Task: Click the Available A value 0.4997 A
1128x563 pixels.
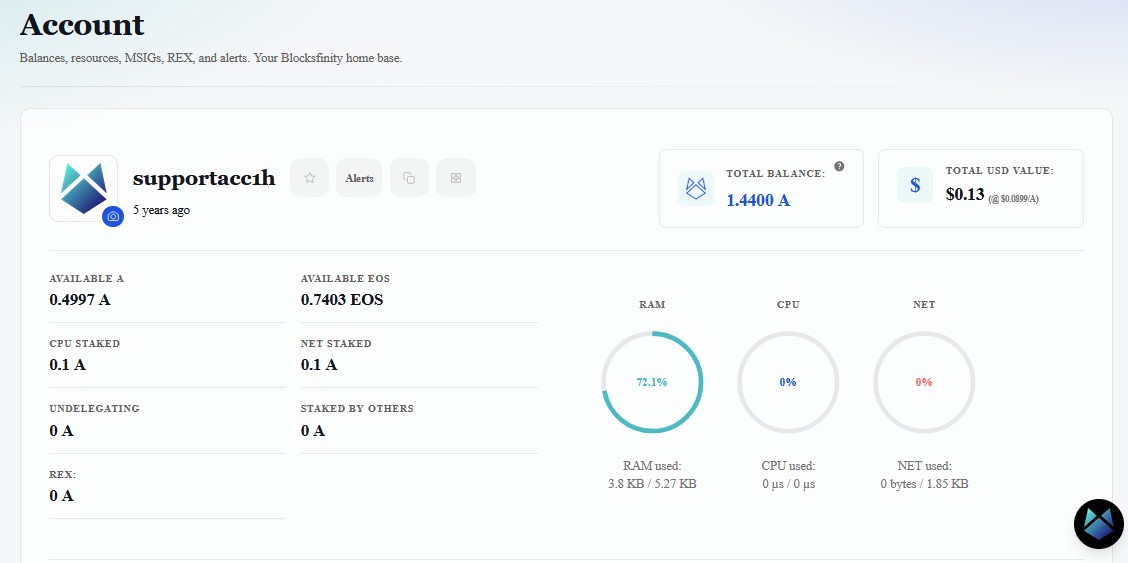Action: click(x=80, y=300)
